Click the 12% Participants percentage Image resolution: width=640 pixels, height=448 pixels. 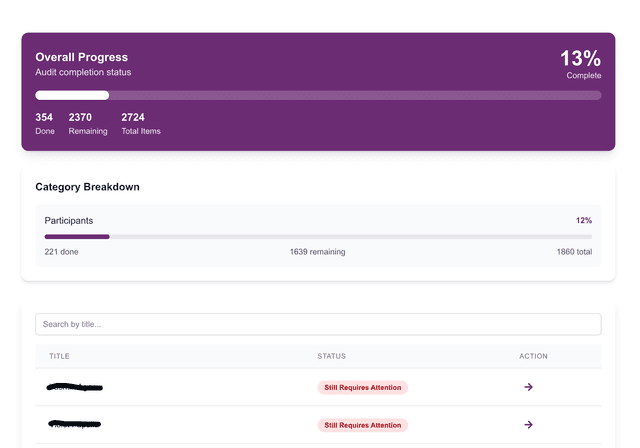583,220
